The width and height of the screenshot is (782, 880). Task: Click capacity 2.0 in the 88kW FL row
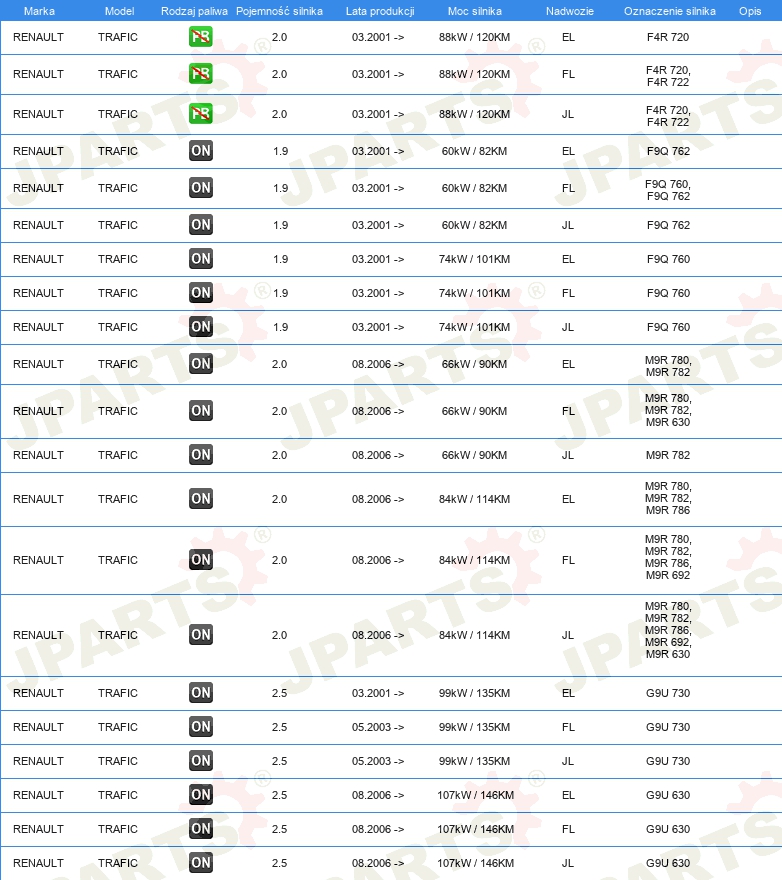tap(280, 74)
